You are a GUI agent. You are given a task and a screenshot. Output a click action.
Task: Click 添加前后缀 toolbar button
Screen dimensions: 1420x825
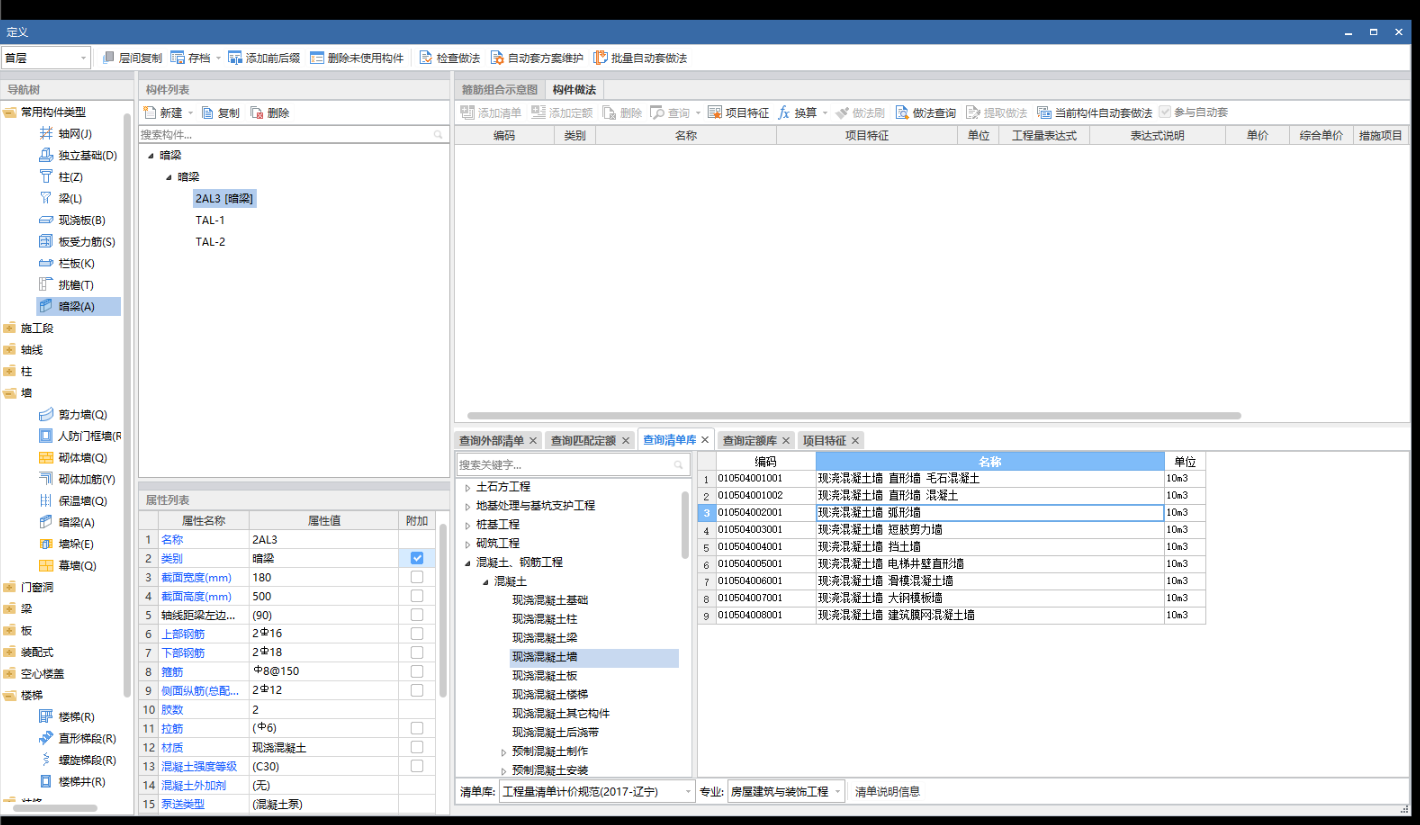click(x=264, y=58)
